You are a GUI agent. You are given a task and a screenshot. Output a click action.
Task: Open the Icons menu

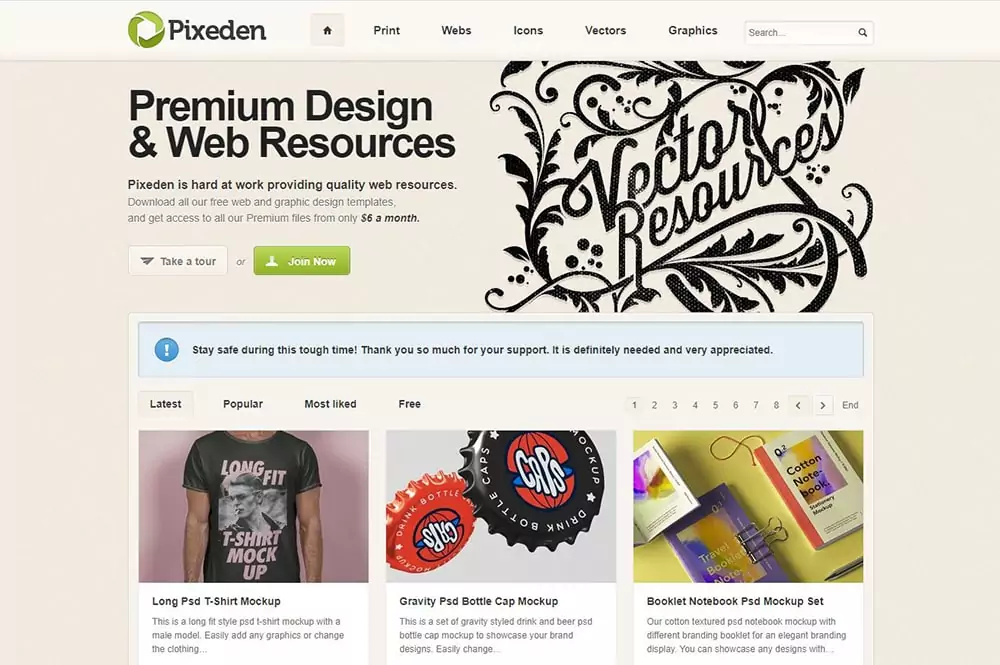pyautogui.click(x=528, y=31)
